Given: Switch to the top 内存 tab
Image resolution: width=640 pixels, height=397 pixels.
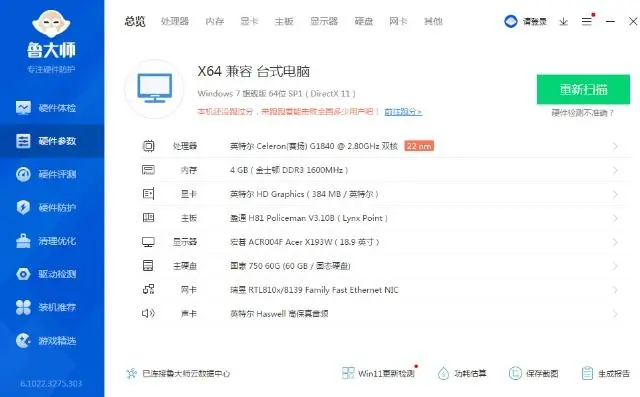Looking at the screenshot, I should point(215,21).
